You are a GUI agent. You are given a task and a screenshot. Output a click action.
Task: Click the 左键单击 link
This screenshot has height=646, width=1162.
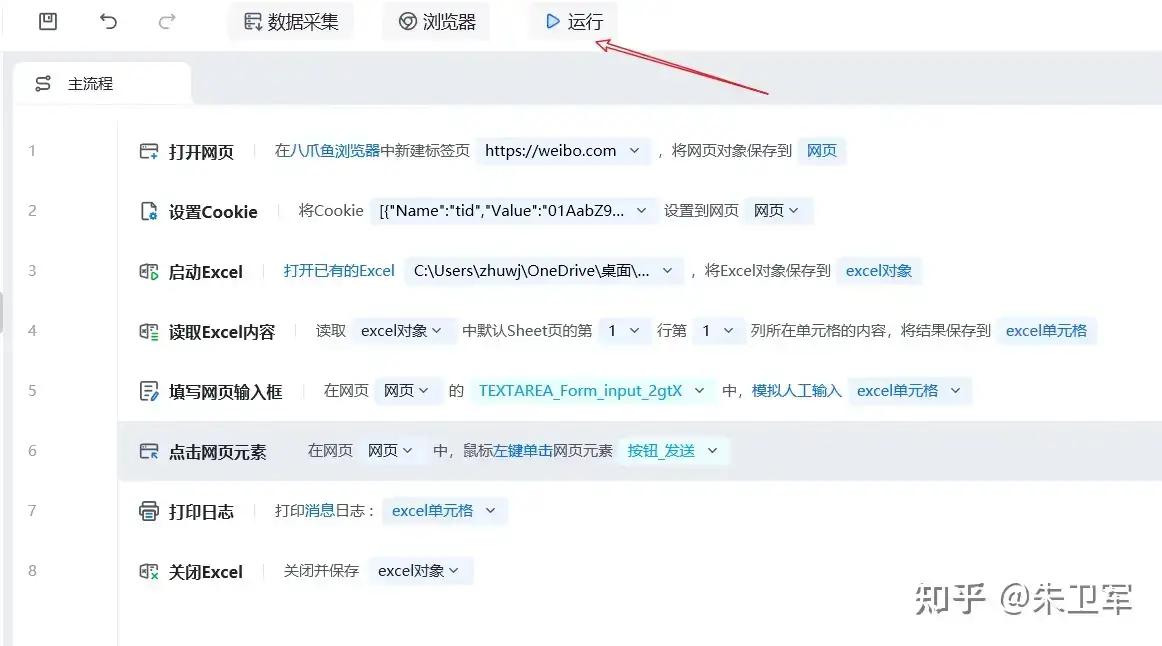523,451
